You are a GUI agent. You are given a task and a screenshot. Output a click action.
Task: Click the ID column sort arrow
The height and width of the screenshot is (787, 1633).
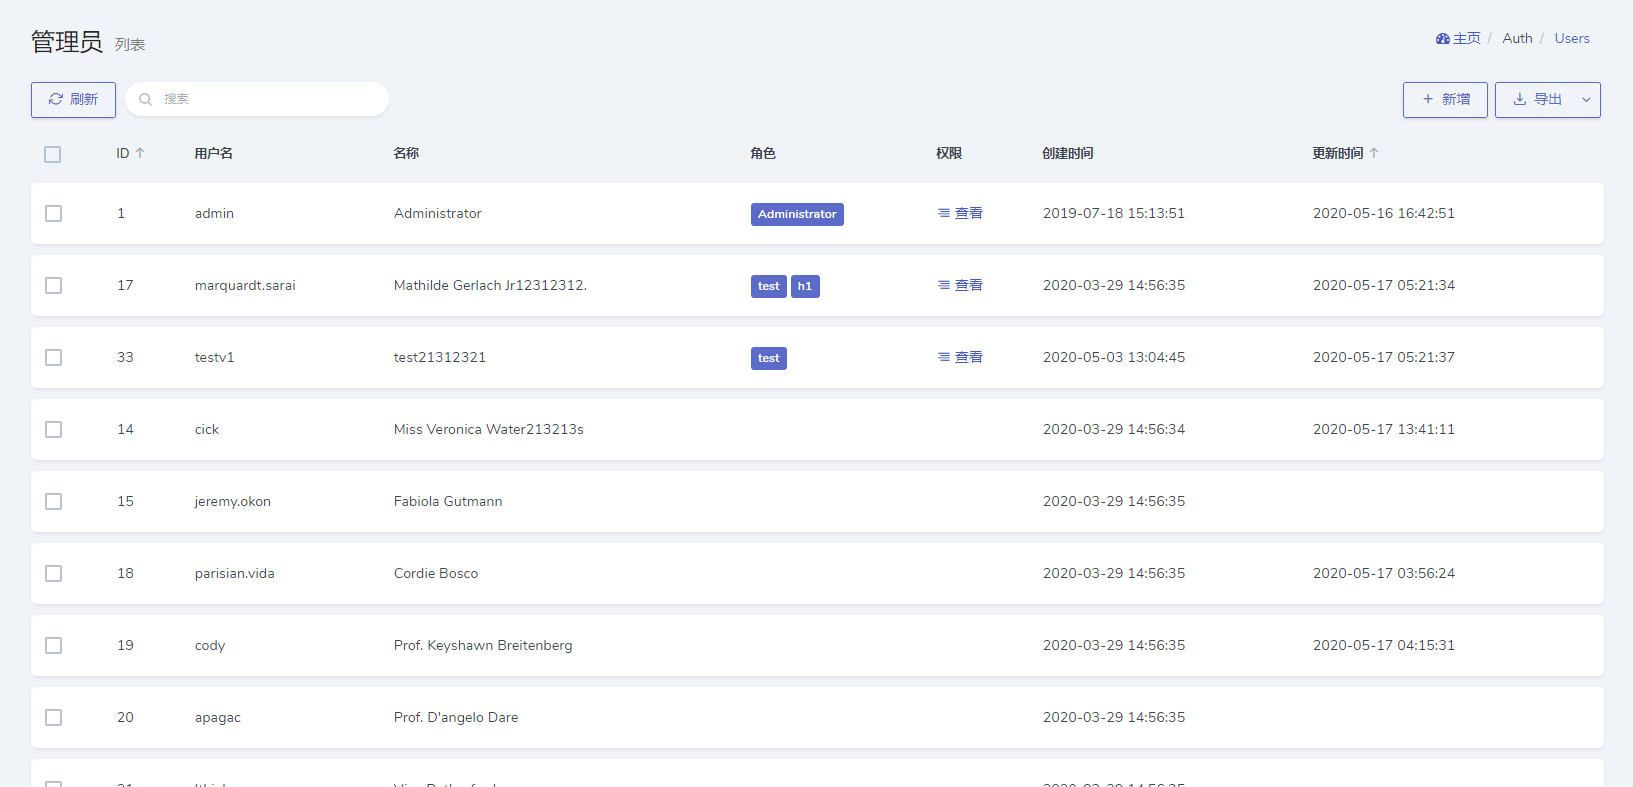[140, 153]
